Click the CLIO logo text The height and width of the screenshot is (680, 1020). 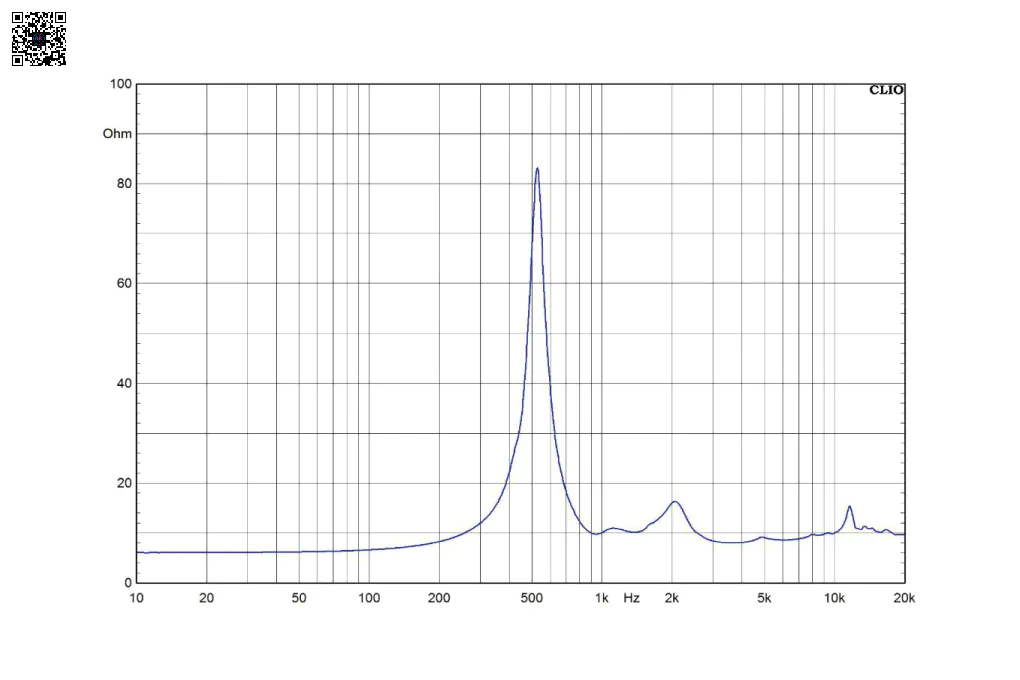[886, 90]
